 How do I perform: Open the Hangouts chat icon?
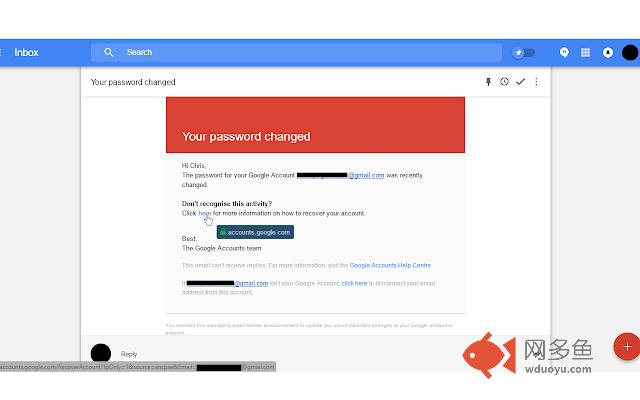pyautogui.click(x=565, y=52)
